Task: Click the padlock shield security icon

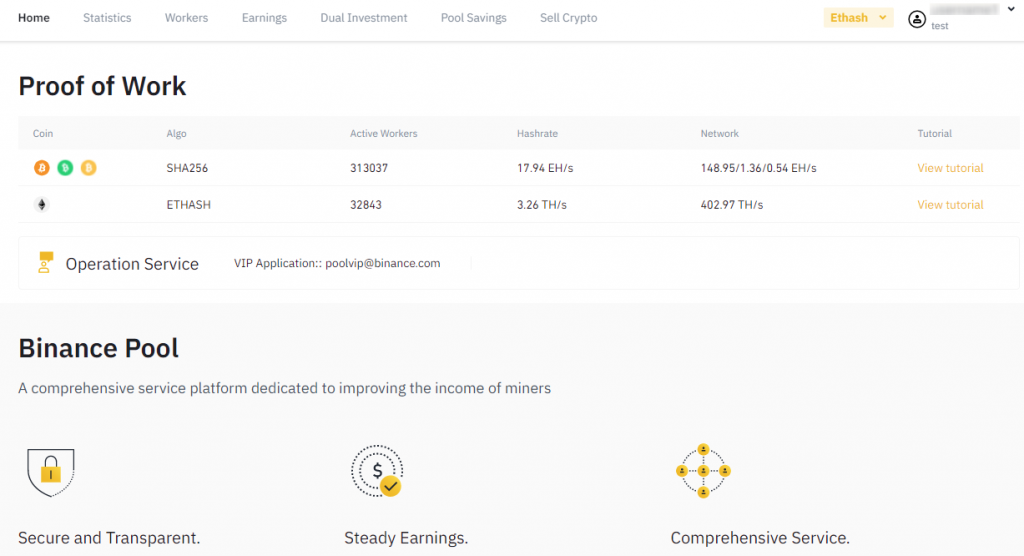Action: [x=50, y=470]
